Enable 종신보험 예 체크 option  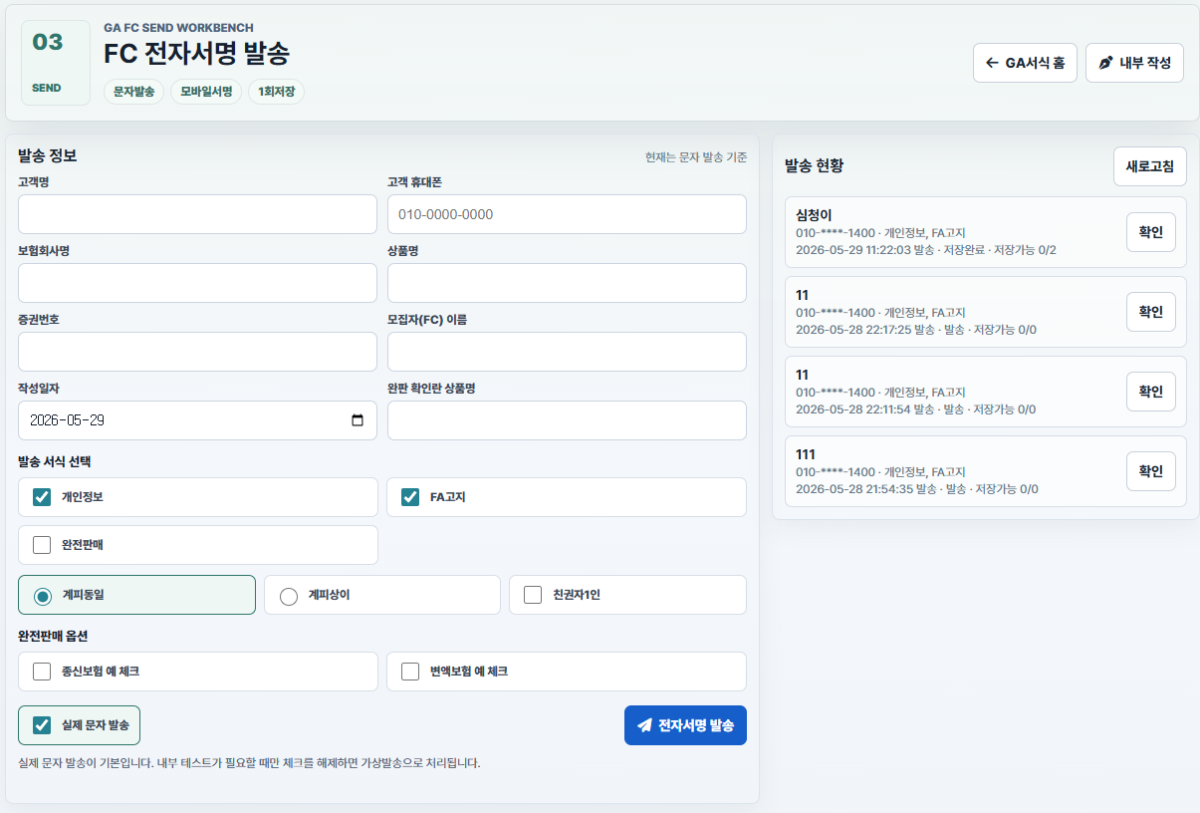click(42, 672)
